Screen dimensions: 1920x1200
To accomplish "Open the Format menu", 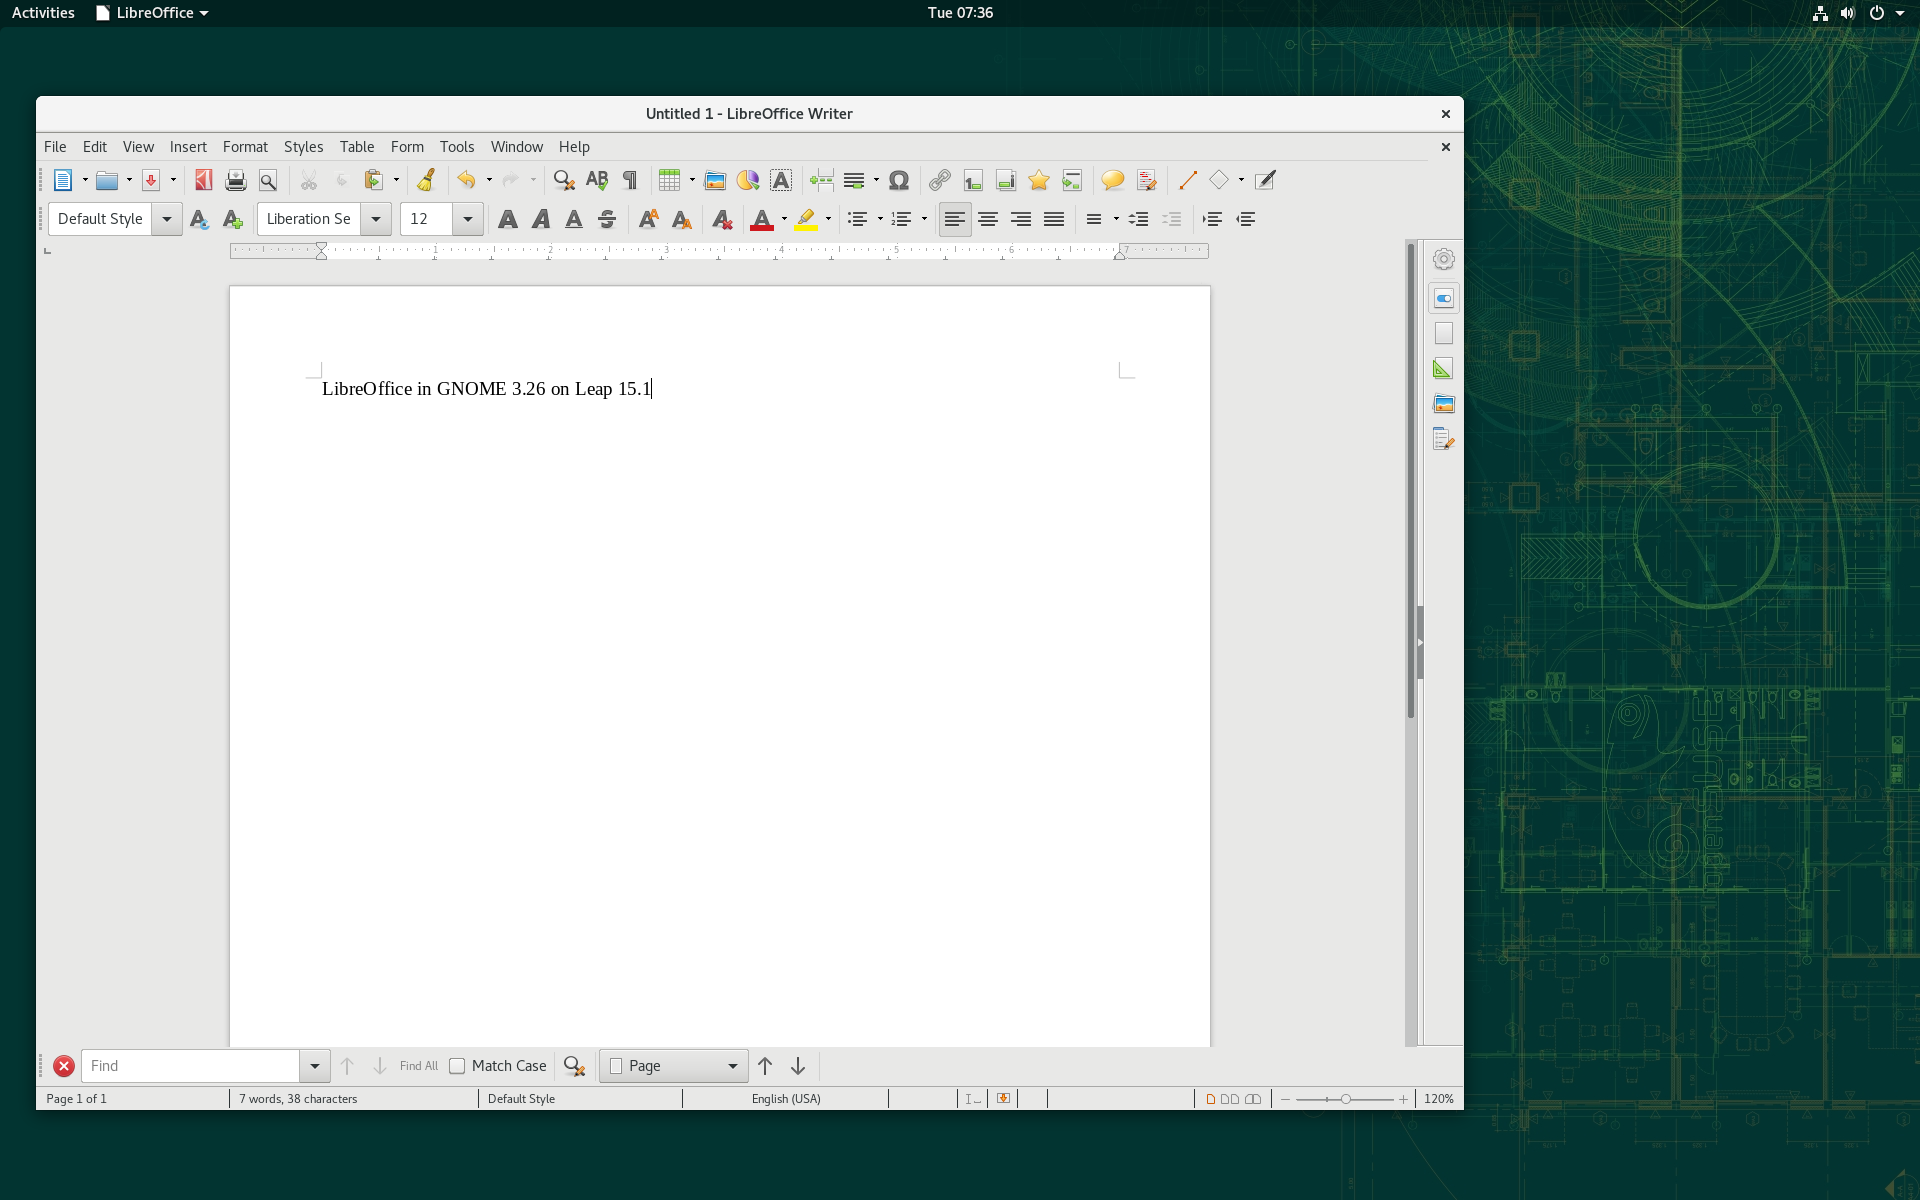I will pos(245,147).
